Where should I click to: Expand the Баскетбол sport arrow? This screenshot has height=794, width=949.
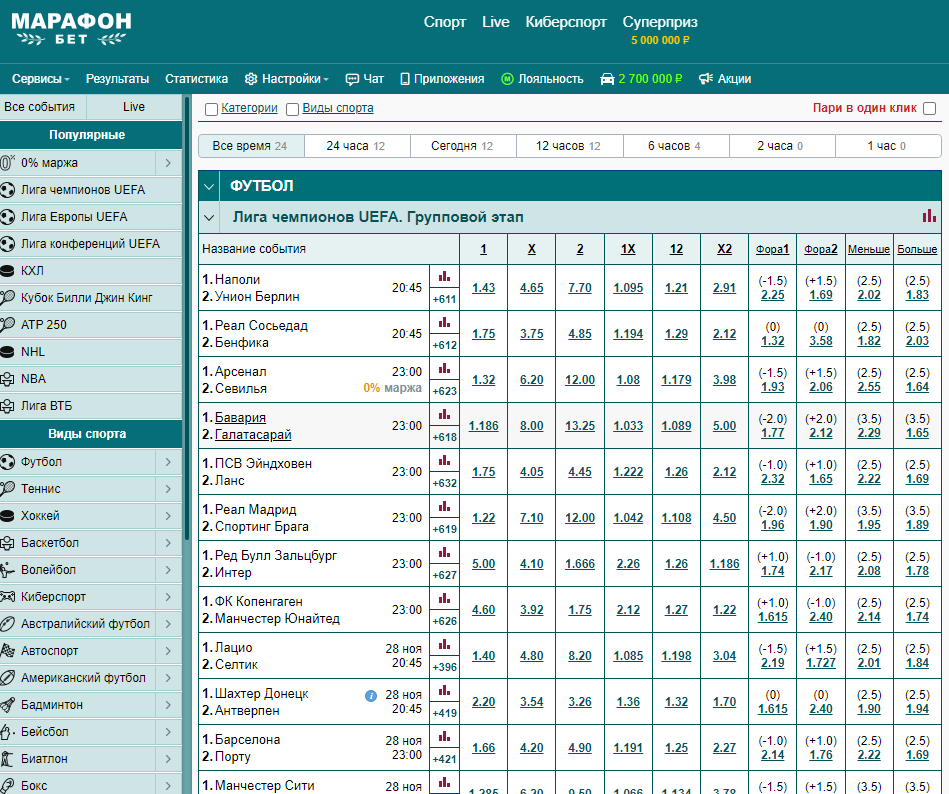click(168, 543)
